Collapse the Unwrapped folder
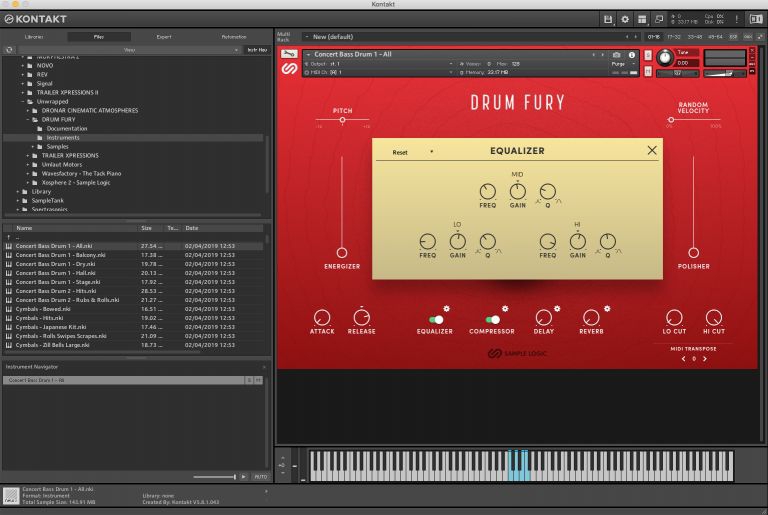The height and width of the screenshot is (515, 768). pyautogui.click(x=23, y=101)
